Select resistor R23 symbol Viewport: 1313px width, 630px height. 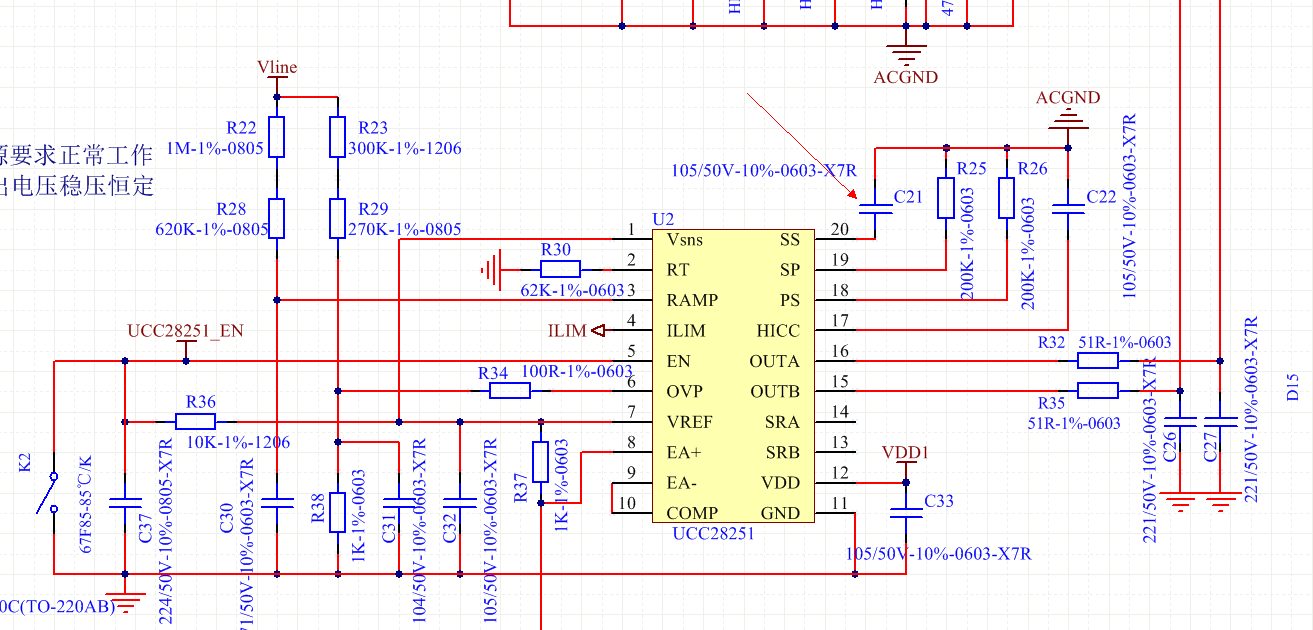click(338, 137)
